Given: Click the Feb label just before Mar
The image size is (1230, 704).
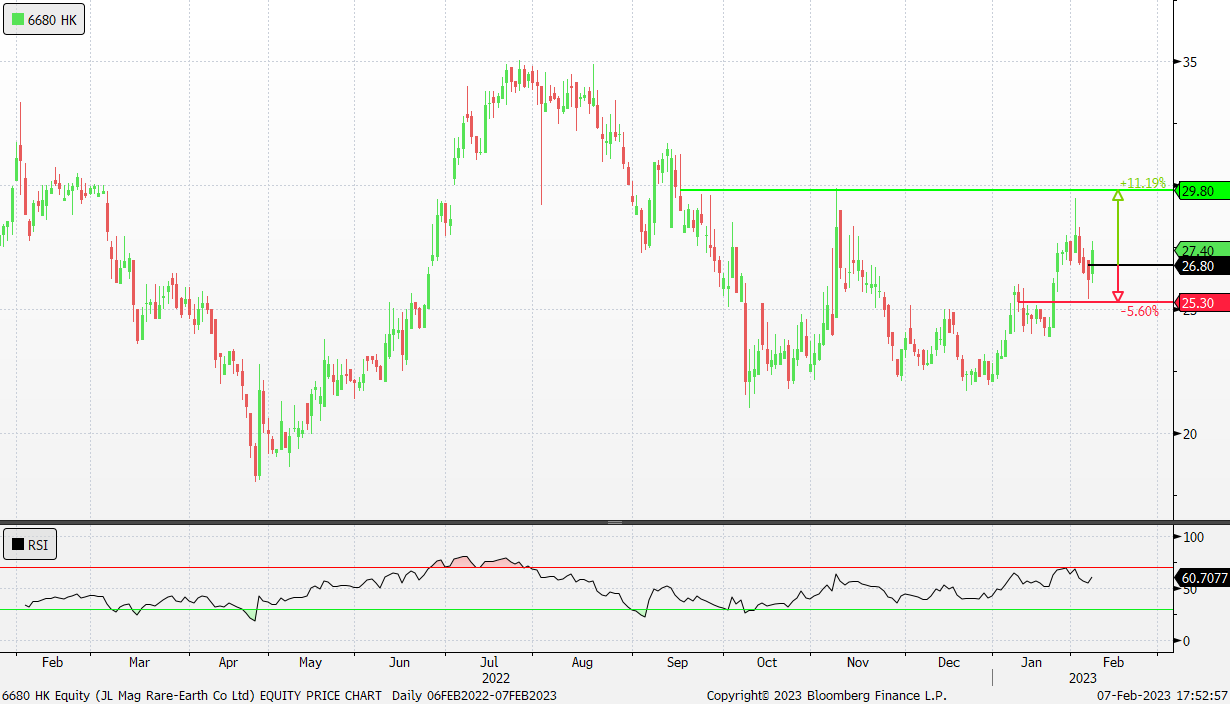Looking at the screenshot, I should (x=53, y=662).
